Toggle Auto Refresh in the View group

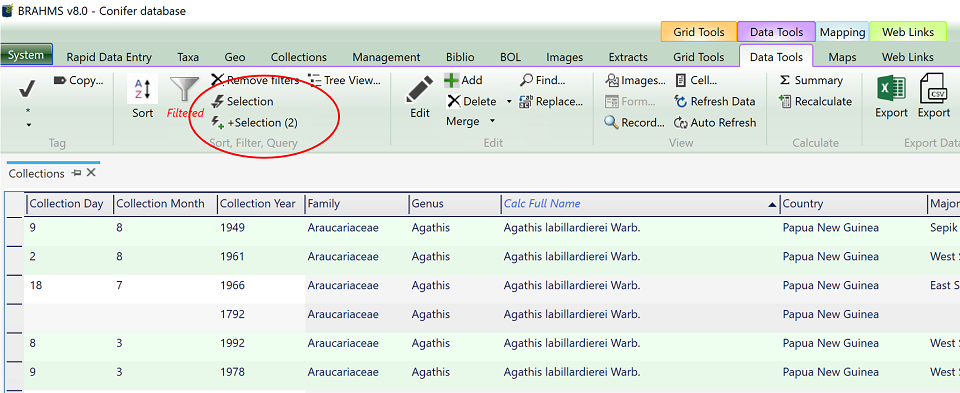tap(715, 122)
